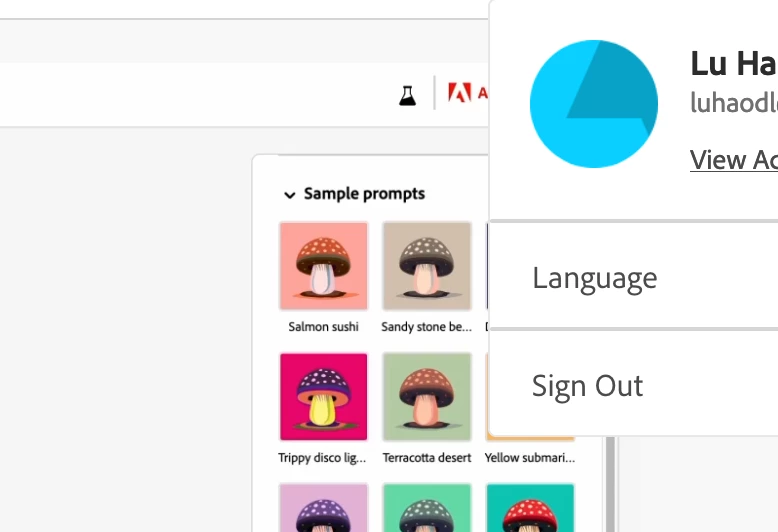
Task: Click the blue profile avatar circle
Action: coord(594,104)
